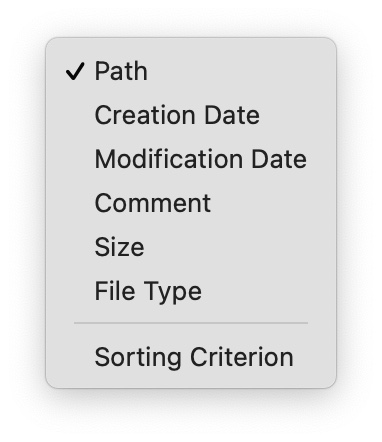Enable sorting by Modification Date
This screenshot has width=382, height=442.
click(x=191, y=159)
